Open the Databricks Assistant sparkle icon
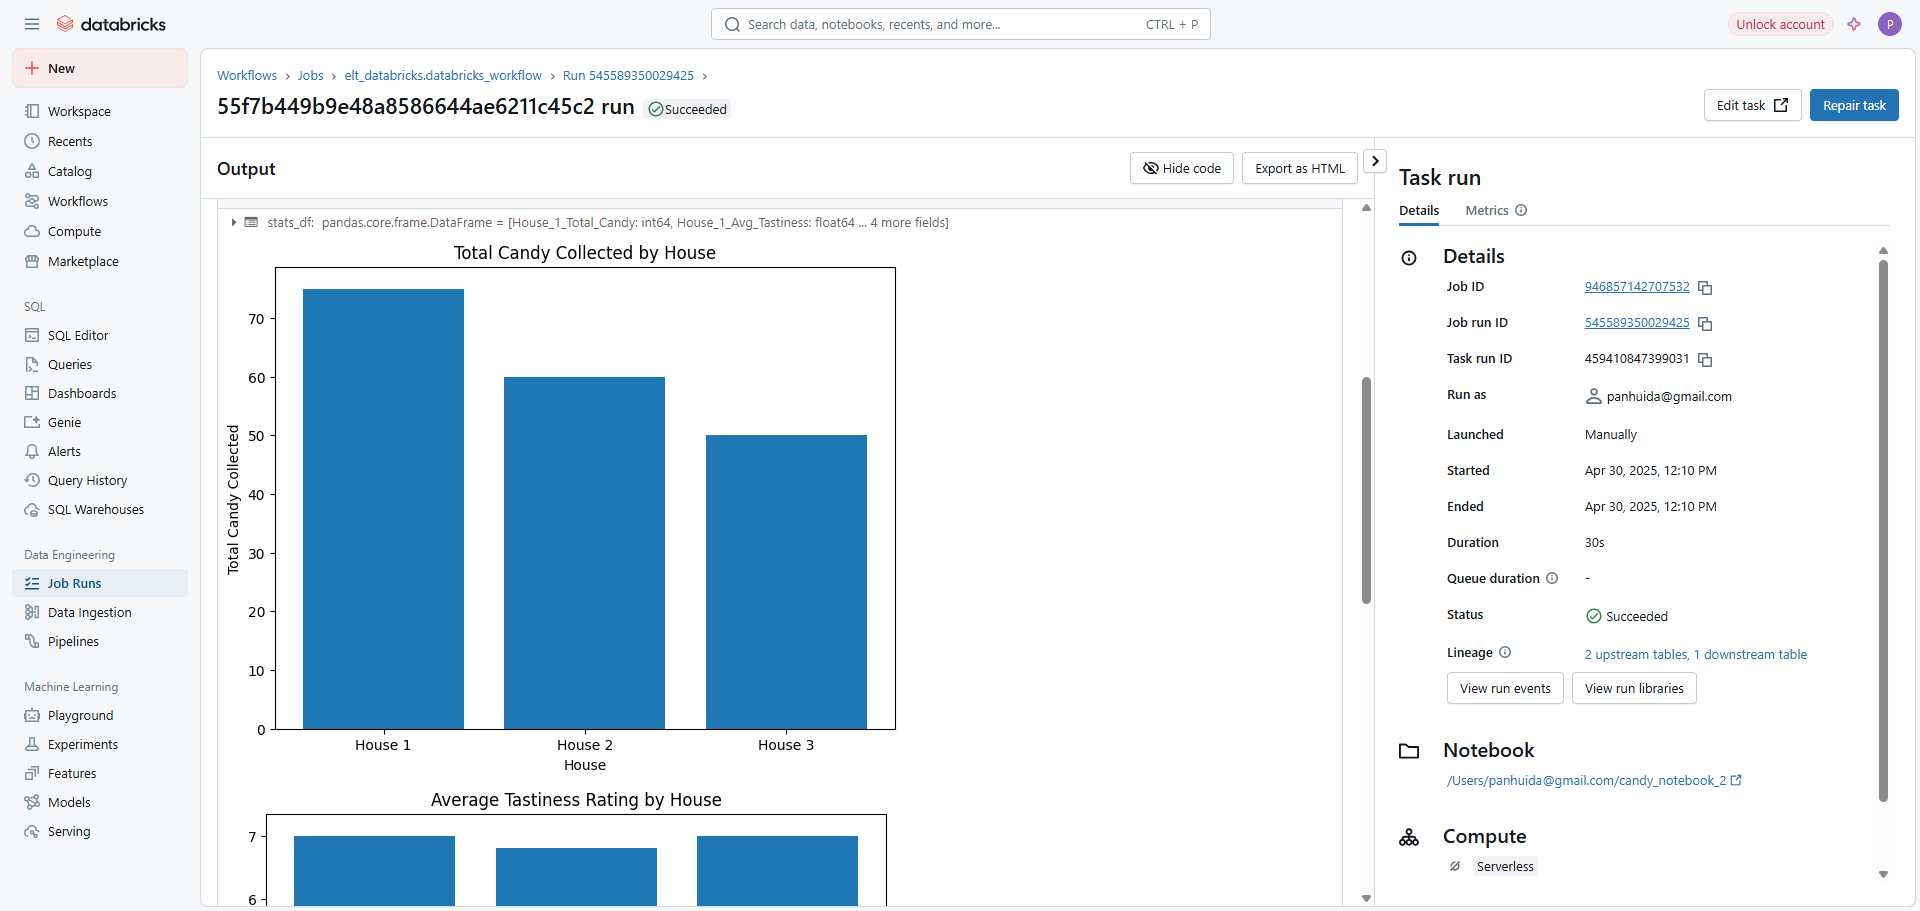Screen dimensions: 1920x911 click(x=1854, y=24)
